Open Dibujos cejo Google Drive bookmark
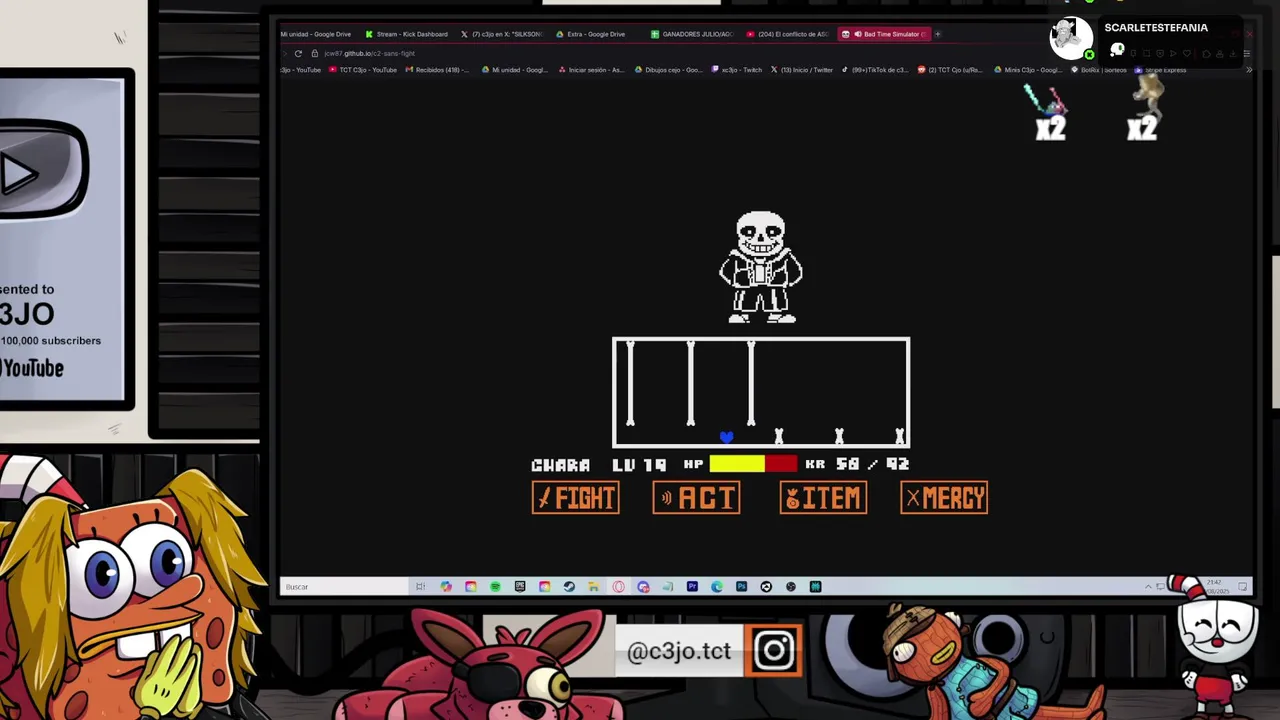 coord(668,70)
